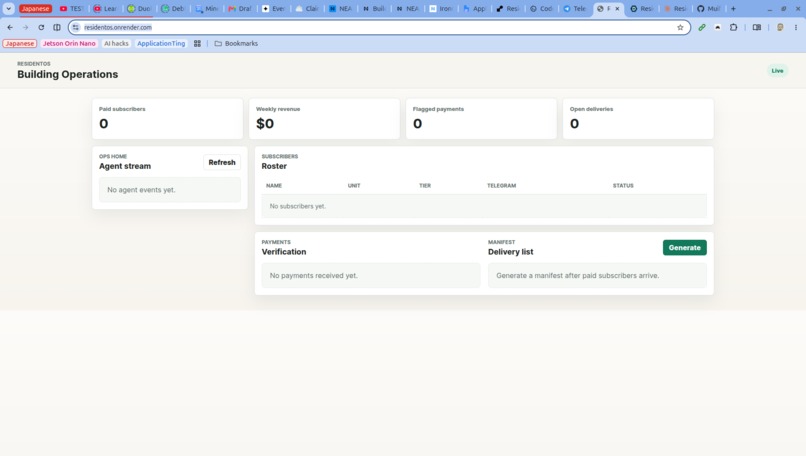This screenshot has height=456, width=806.
Task: Click the 'No subscribers yet.' row
Action: click(x=484, y=206)
